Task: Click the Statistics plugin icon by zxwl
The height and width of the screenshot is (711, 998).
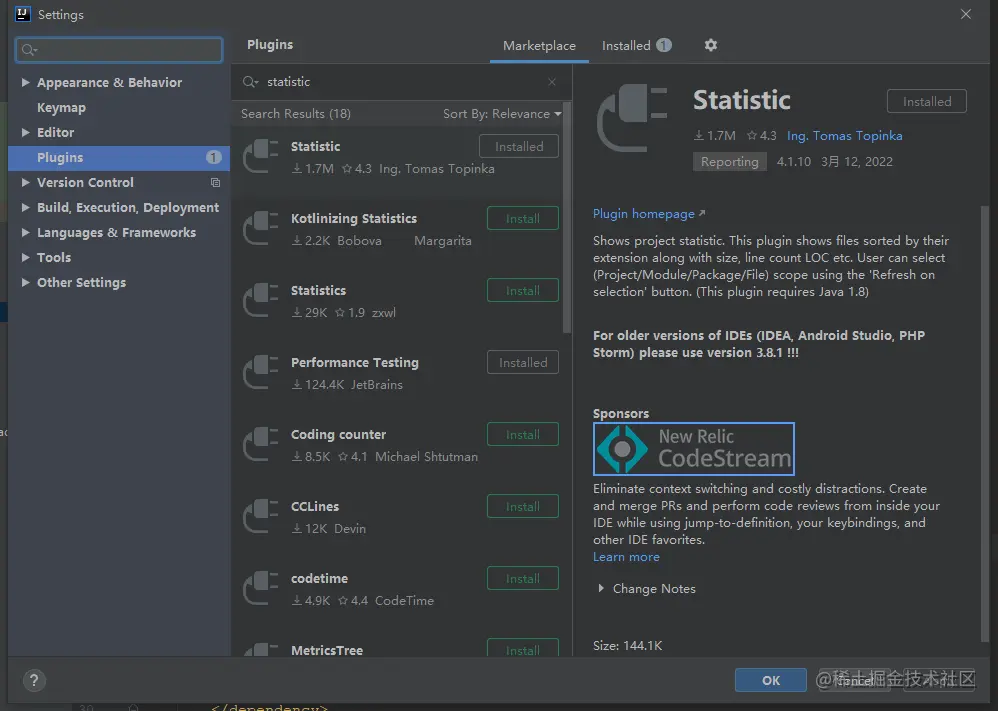Action: point(261,300)
